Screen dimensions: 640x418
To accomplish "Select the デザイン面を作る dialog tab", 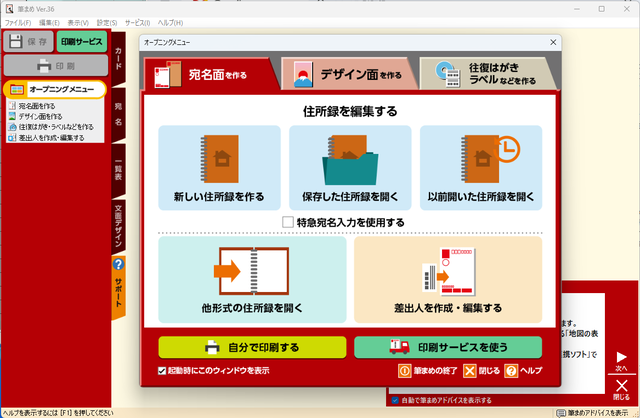I will (x=350, y=74).
